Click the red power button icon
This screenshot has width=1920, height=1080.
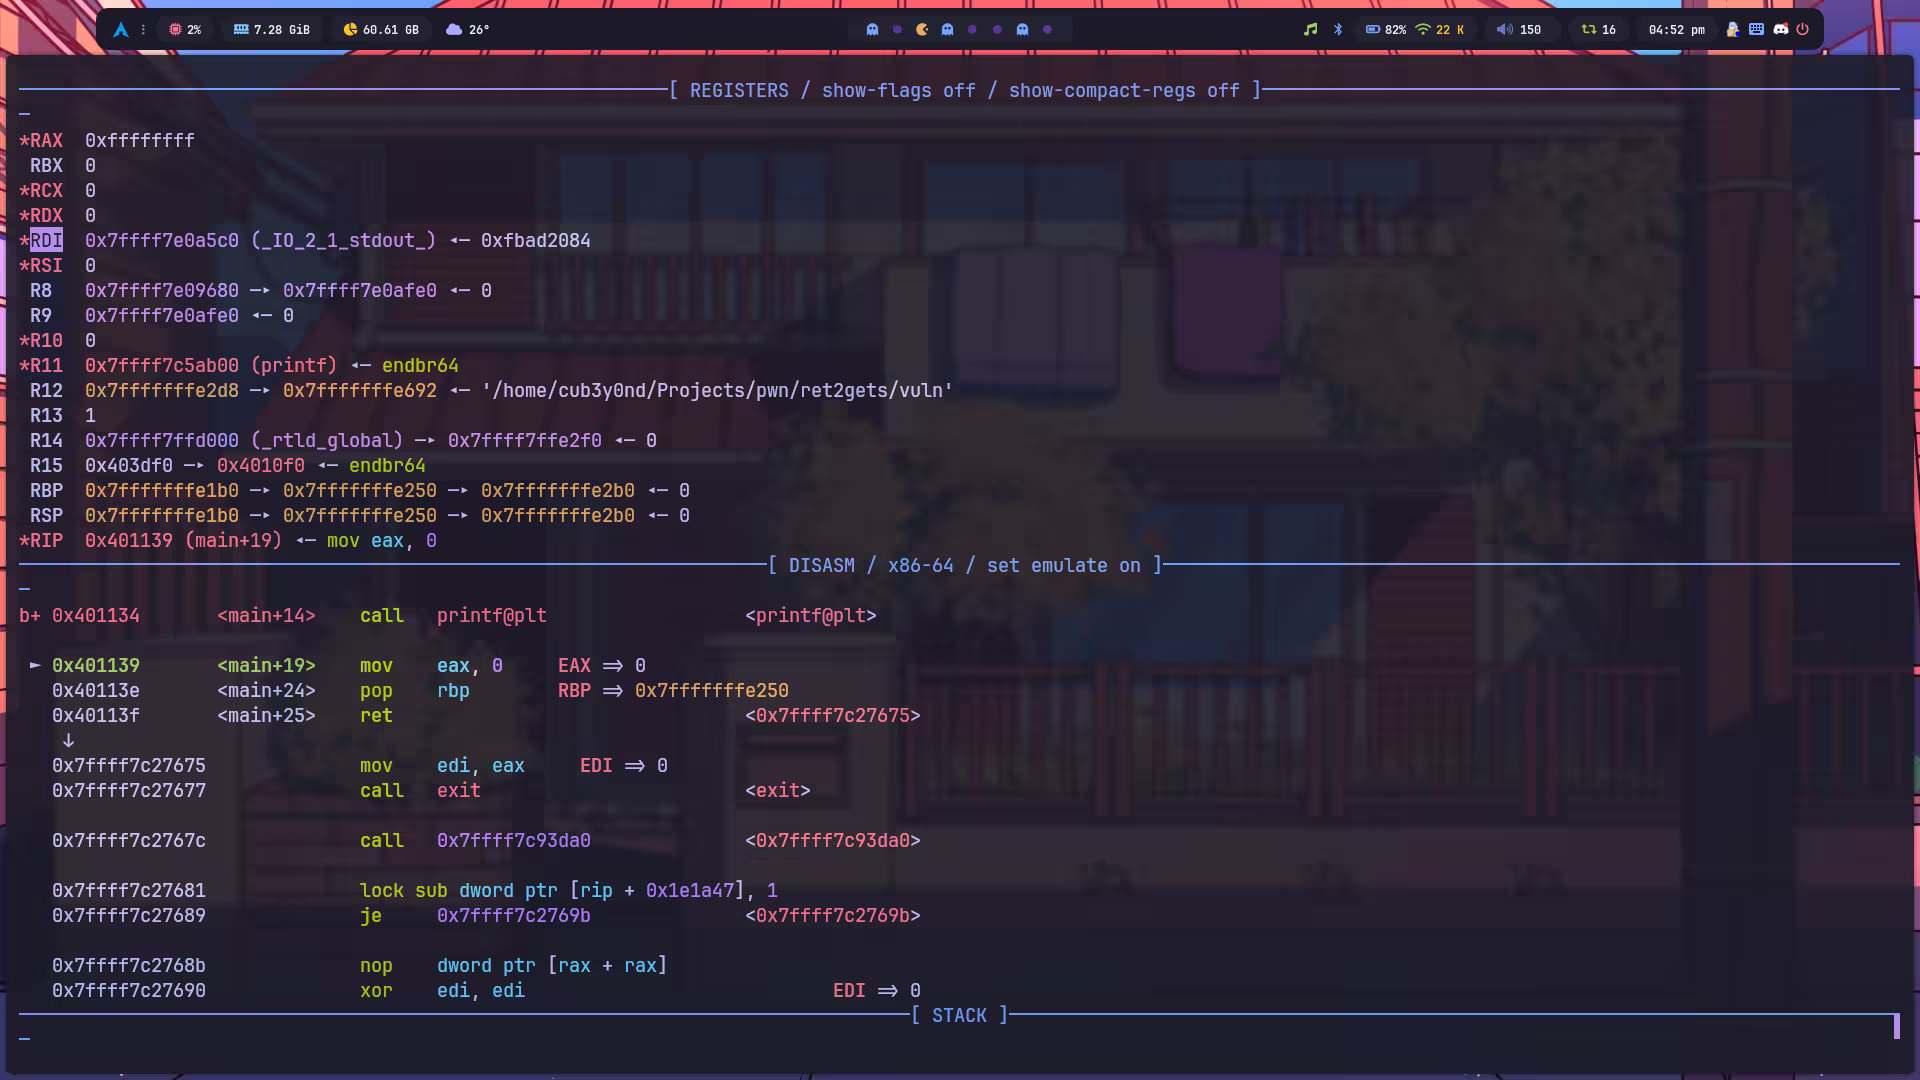1803,30
